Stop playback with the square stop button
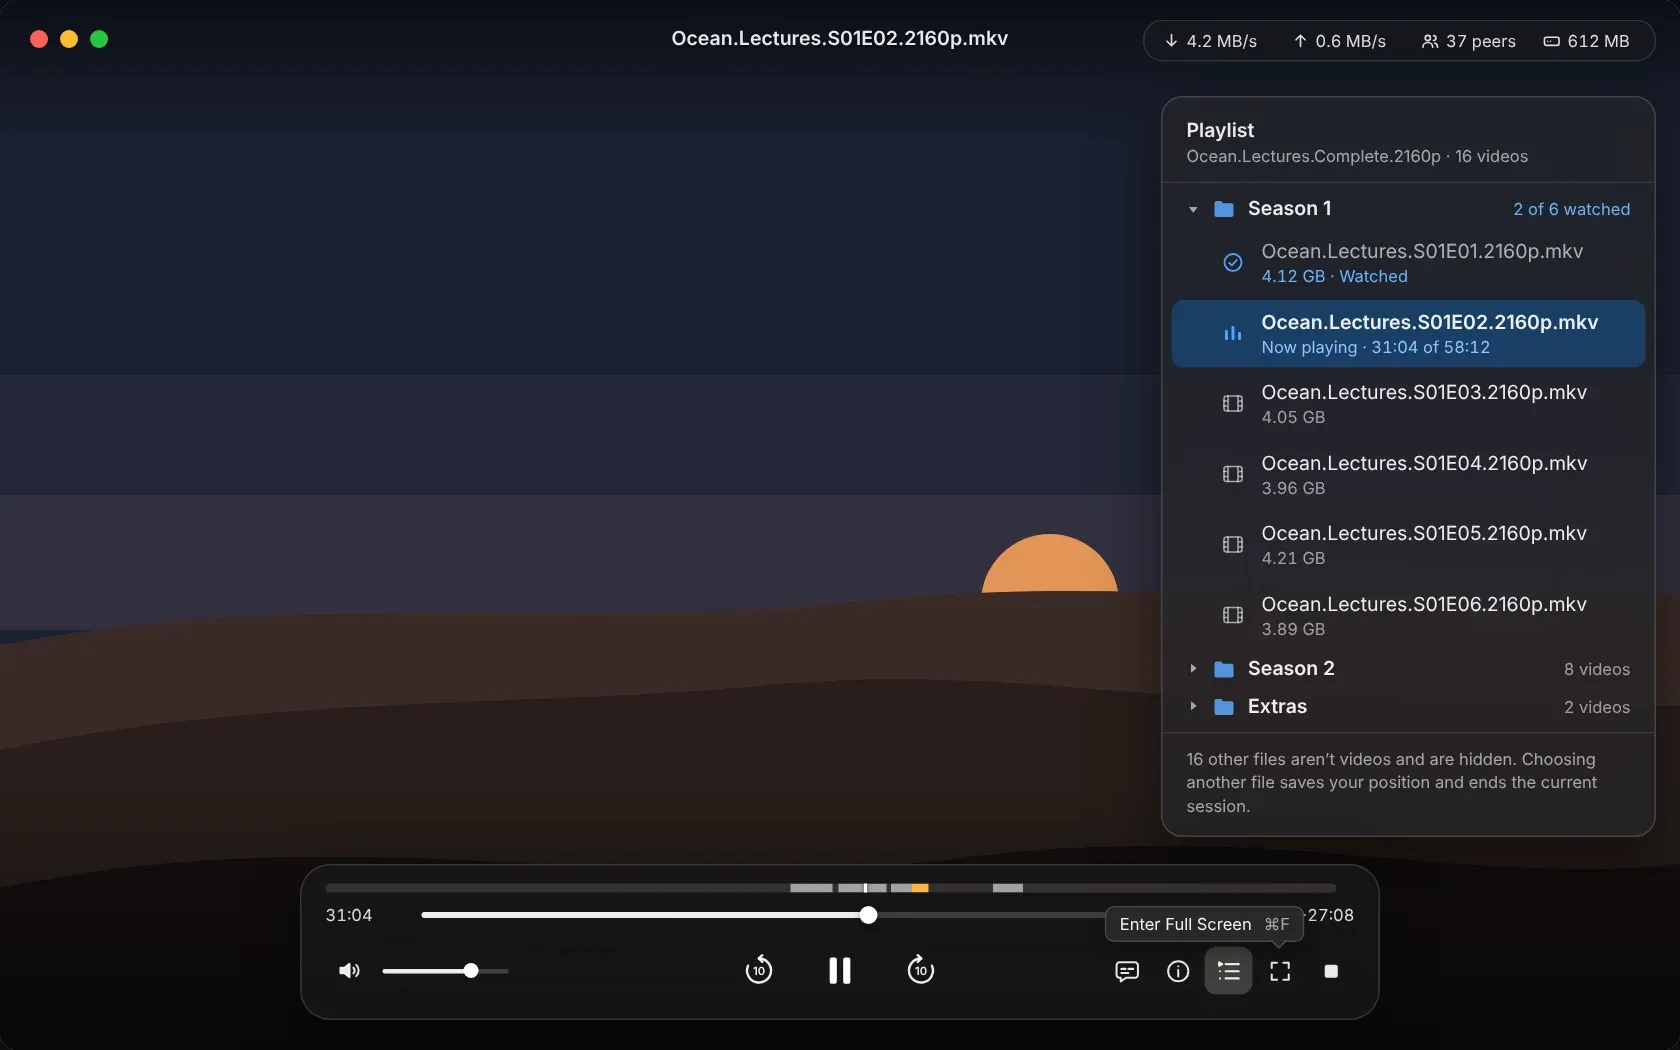 [x=1331, y=972]
